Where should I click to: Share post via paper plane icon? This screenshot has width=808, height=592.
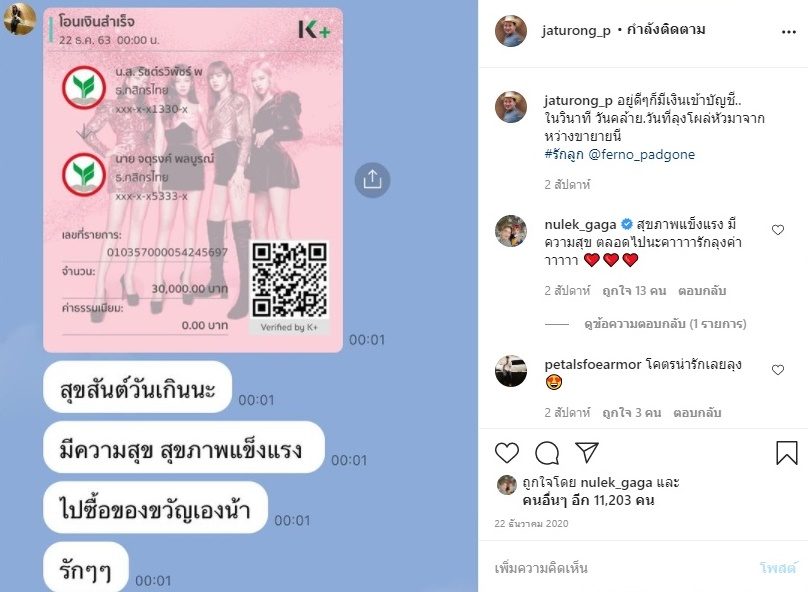point(587,452)
